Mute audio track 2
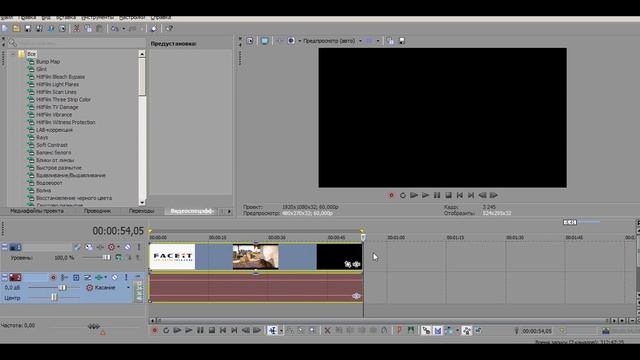The height and width of the screenshot is (360, 640). point(115,278)
